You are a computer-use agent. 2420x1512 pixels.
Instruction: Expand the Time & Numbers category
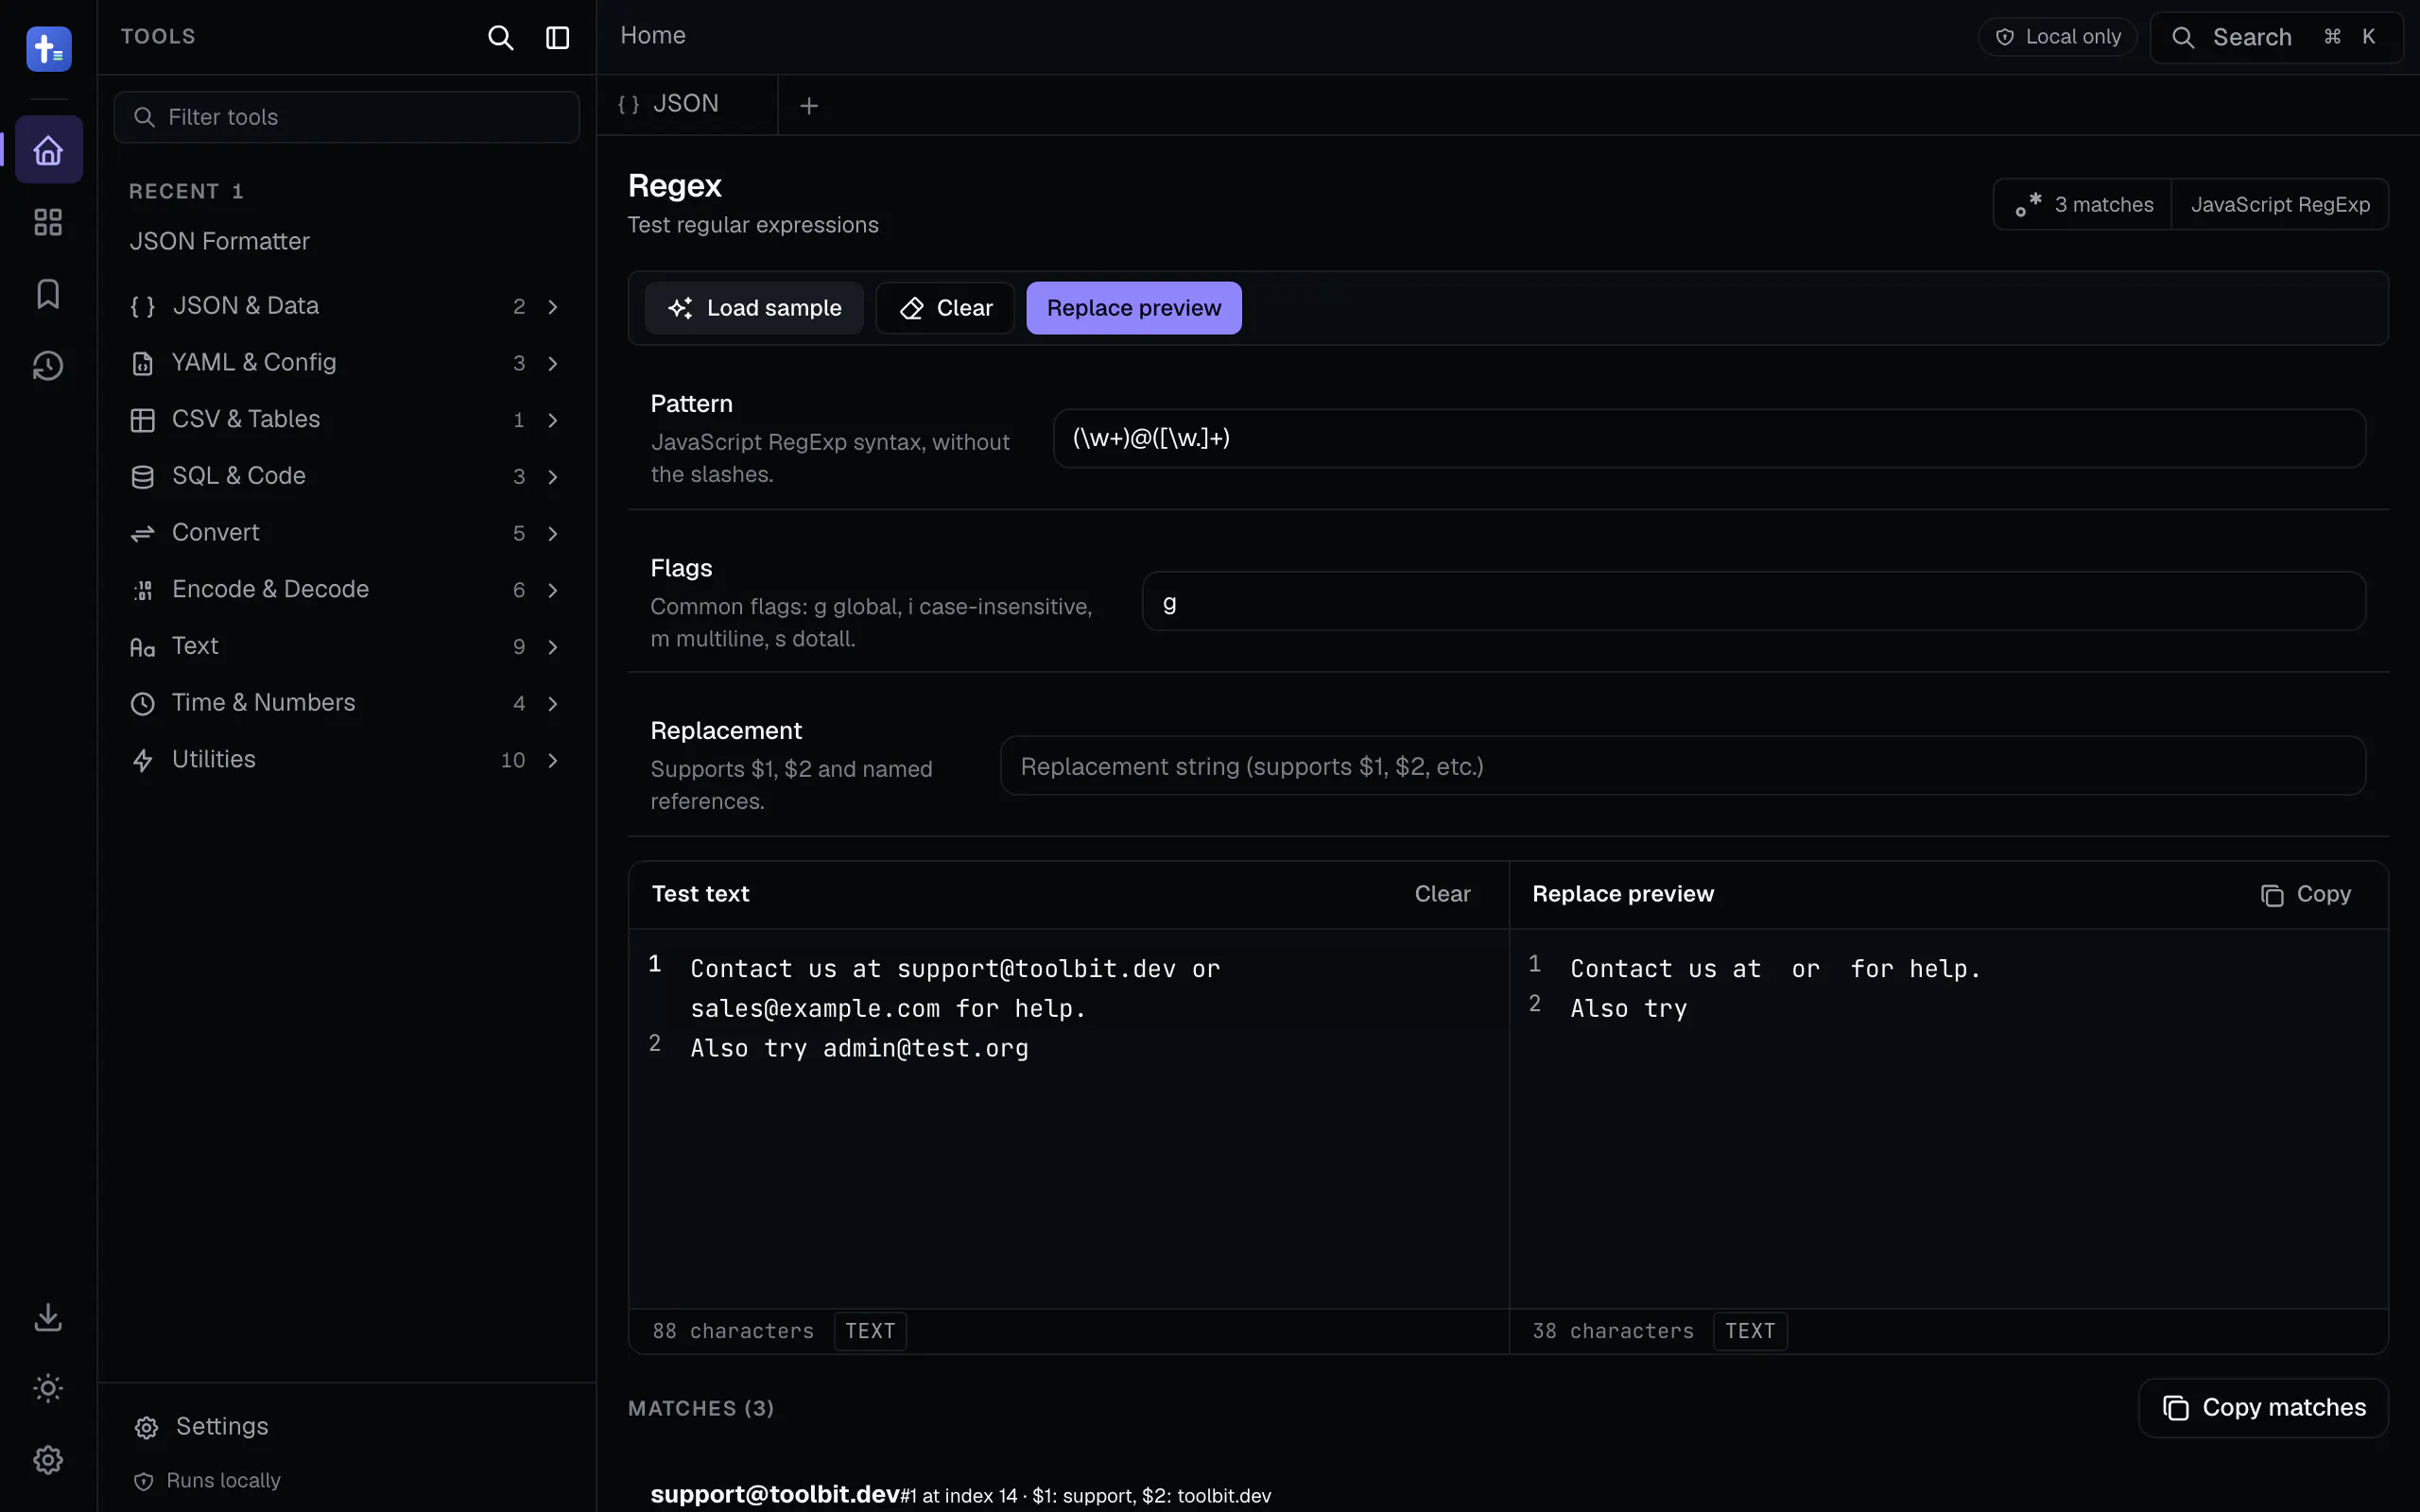click(x=346, y=703)
